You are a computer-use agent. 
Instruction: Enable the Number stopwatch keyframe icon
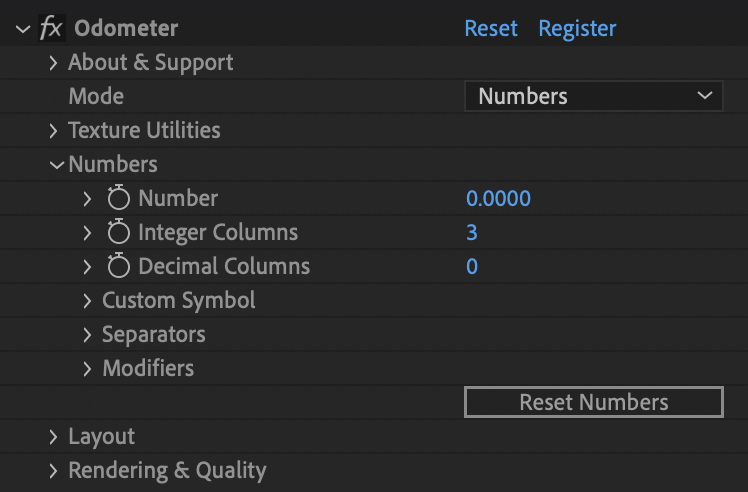[x=118, y=198]
